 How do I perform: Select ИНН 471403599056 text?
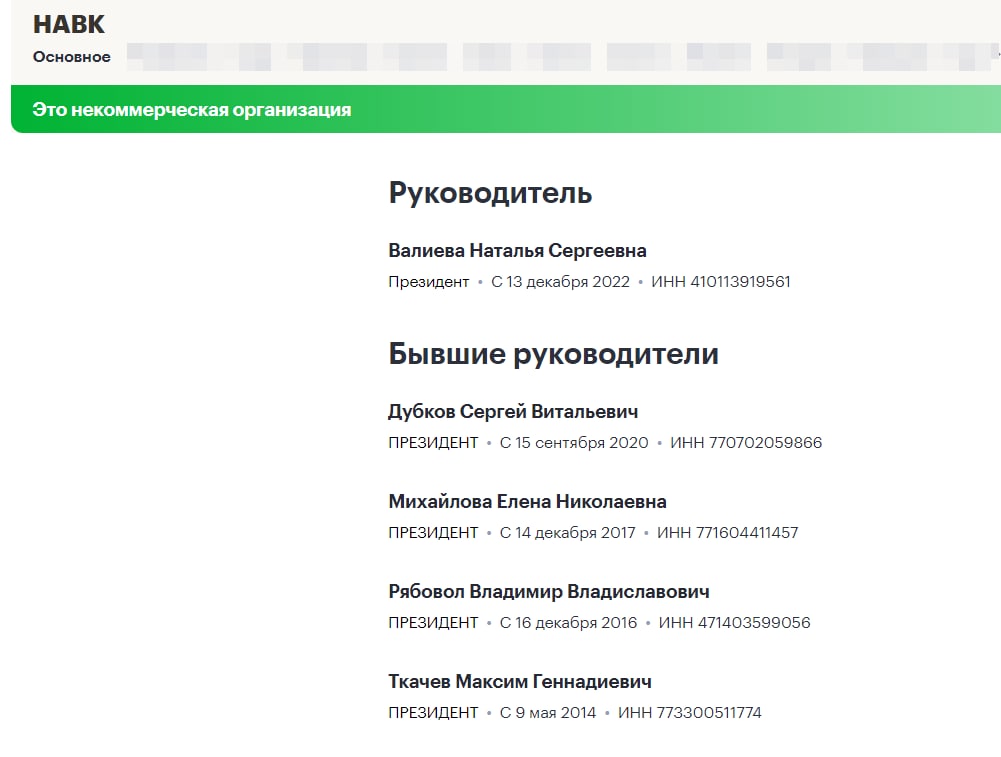[x=735, y=622]
